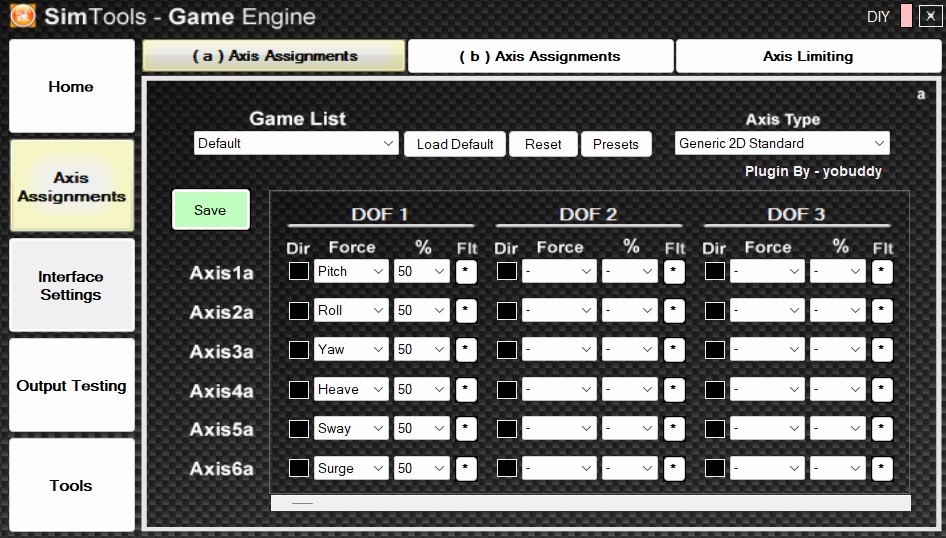Click the SimTools logo icon in title bar
946x538 pixels.
click(22, 17)
